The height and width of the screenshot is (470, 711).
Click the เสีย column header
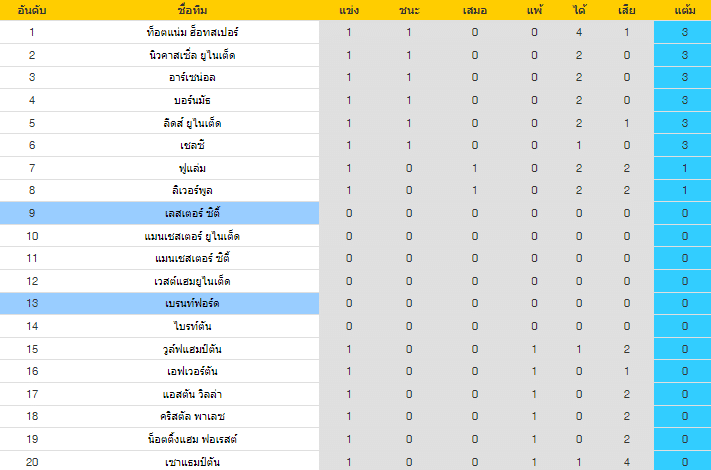click(x=626, y=10)
